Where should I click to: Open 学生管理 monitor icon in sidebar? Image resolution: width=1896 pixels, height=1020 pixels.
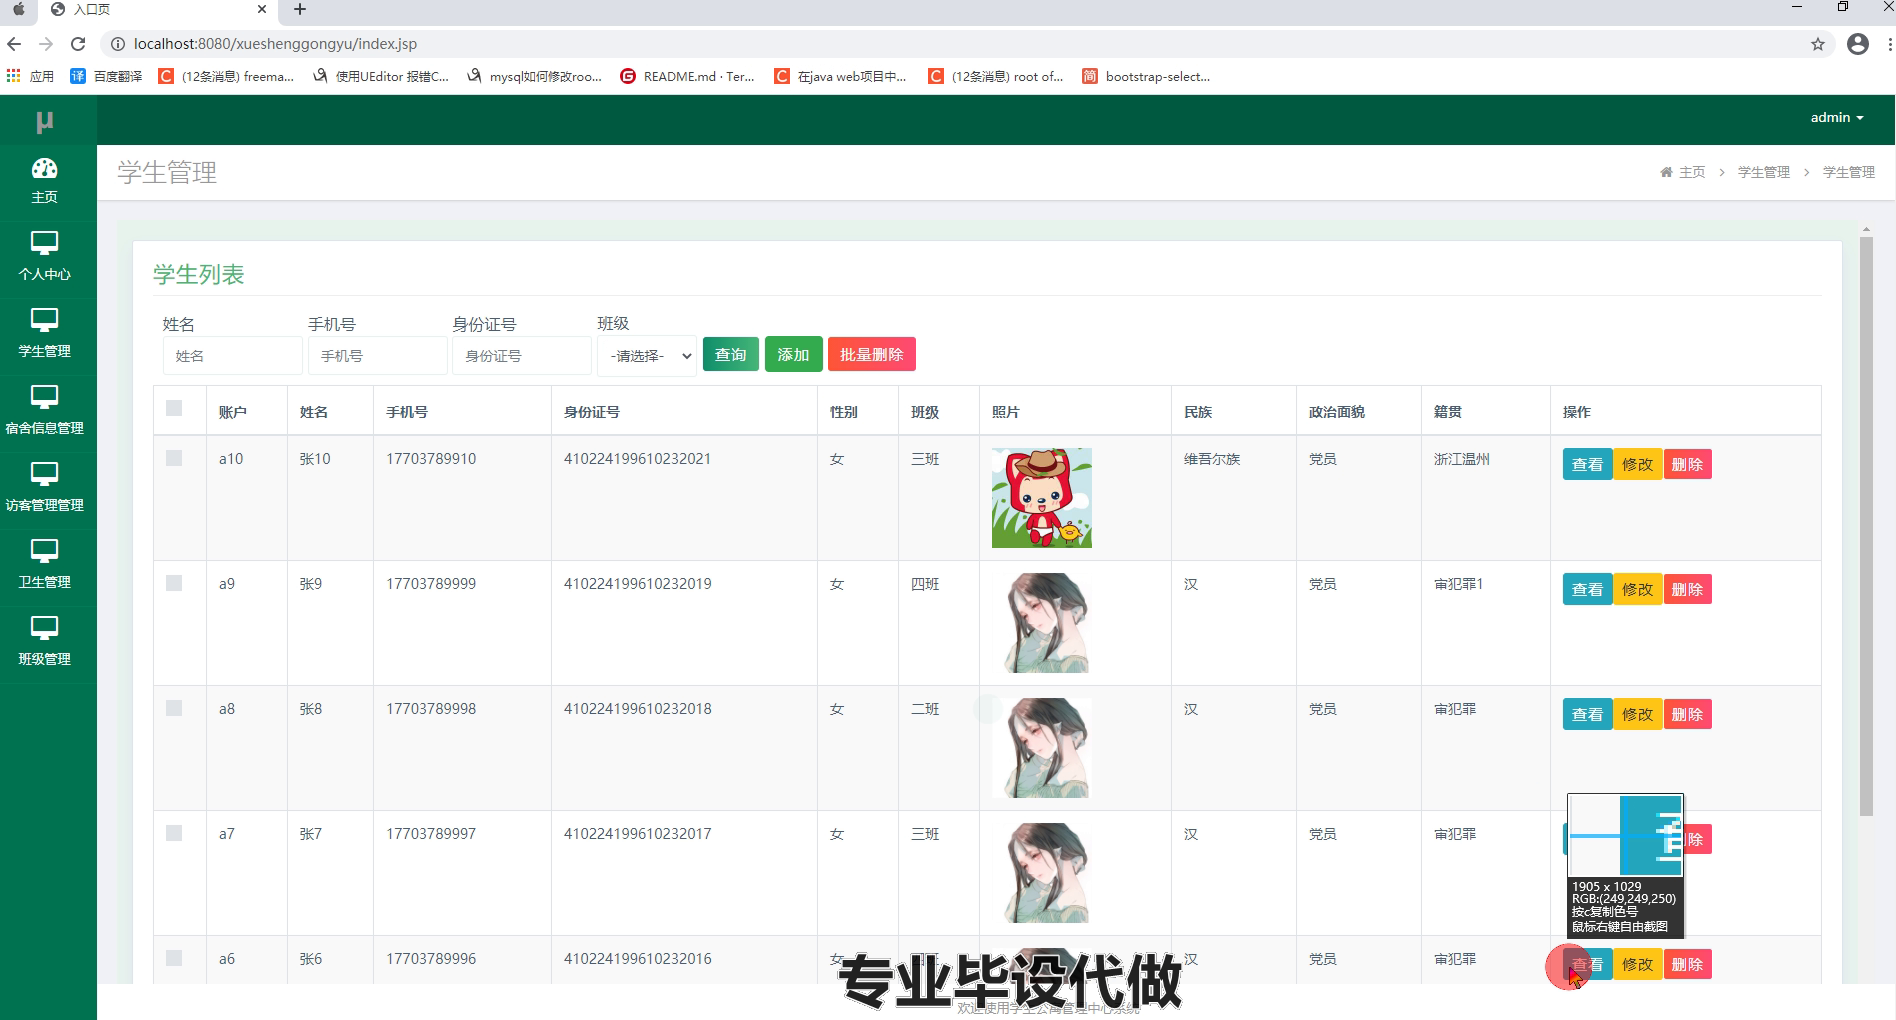[x=44, y=320]
